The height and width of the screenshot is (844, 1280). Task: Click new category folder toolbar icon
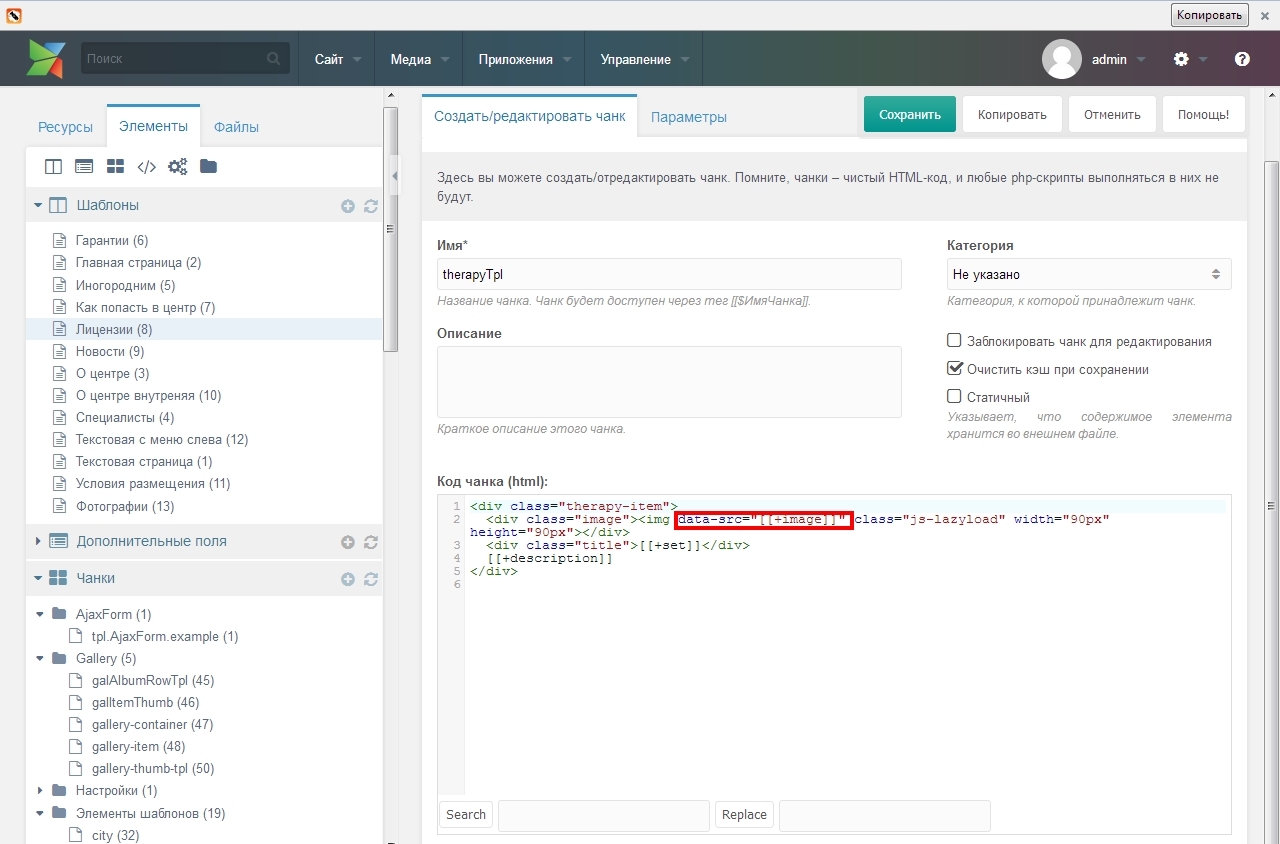pyautogui.click(x=208, y=166)
